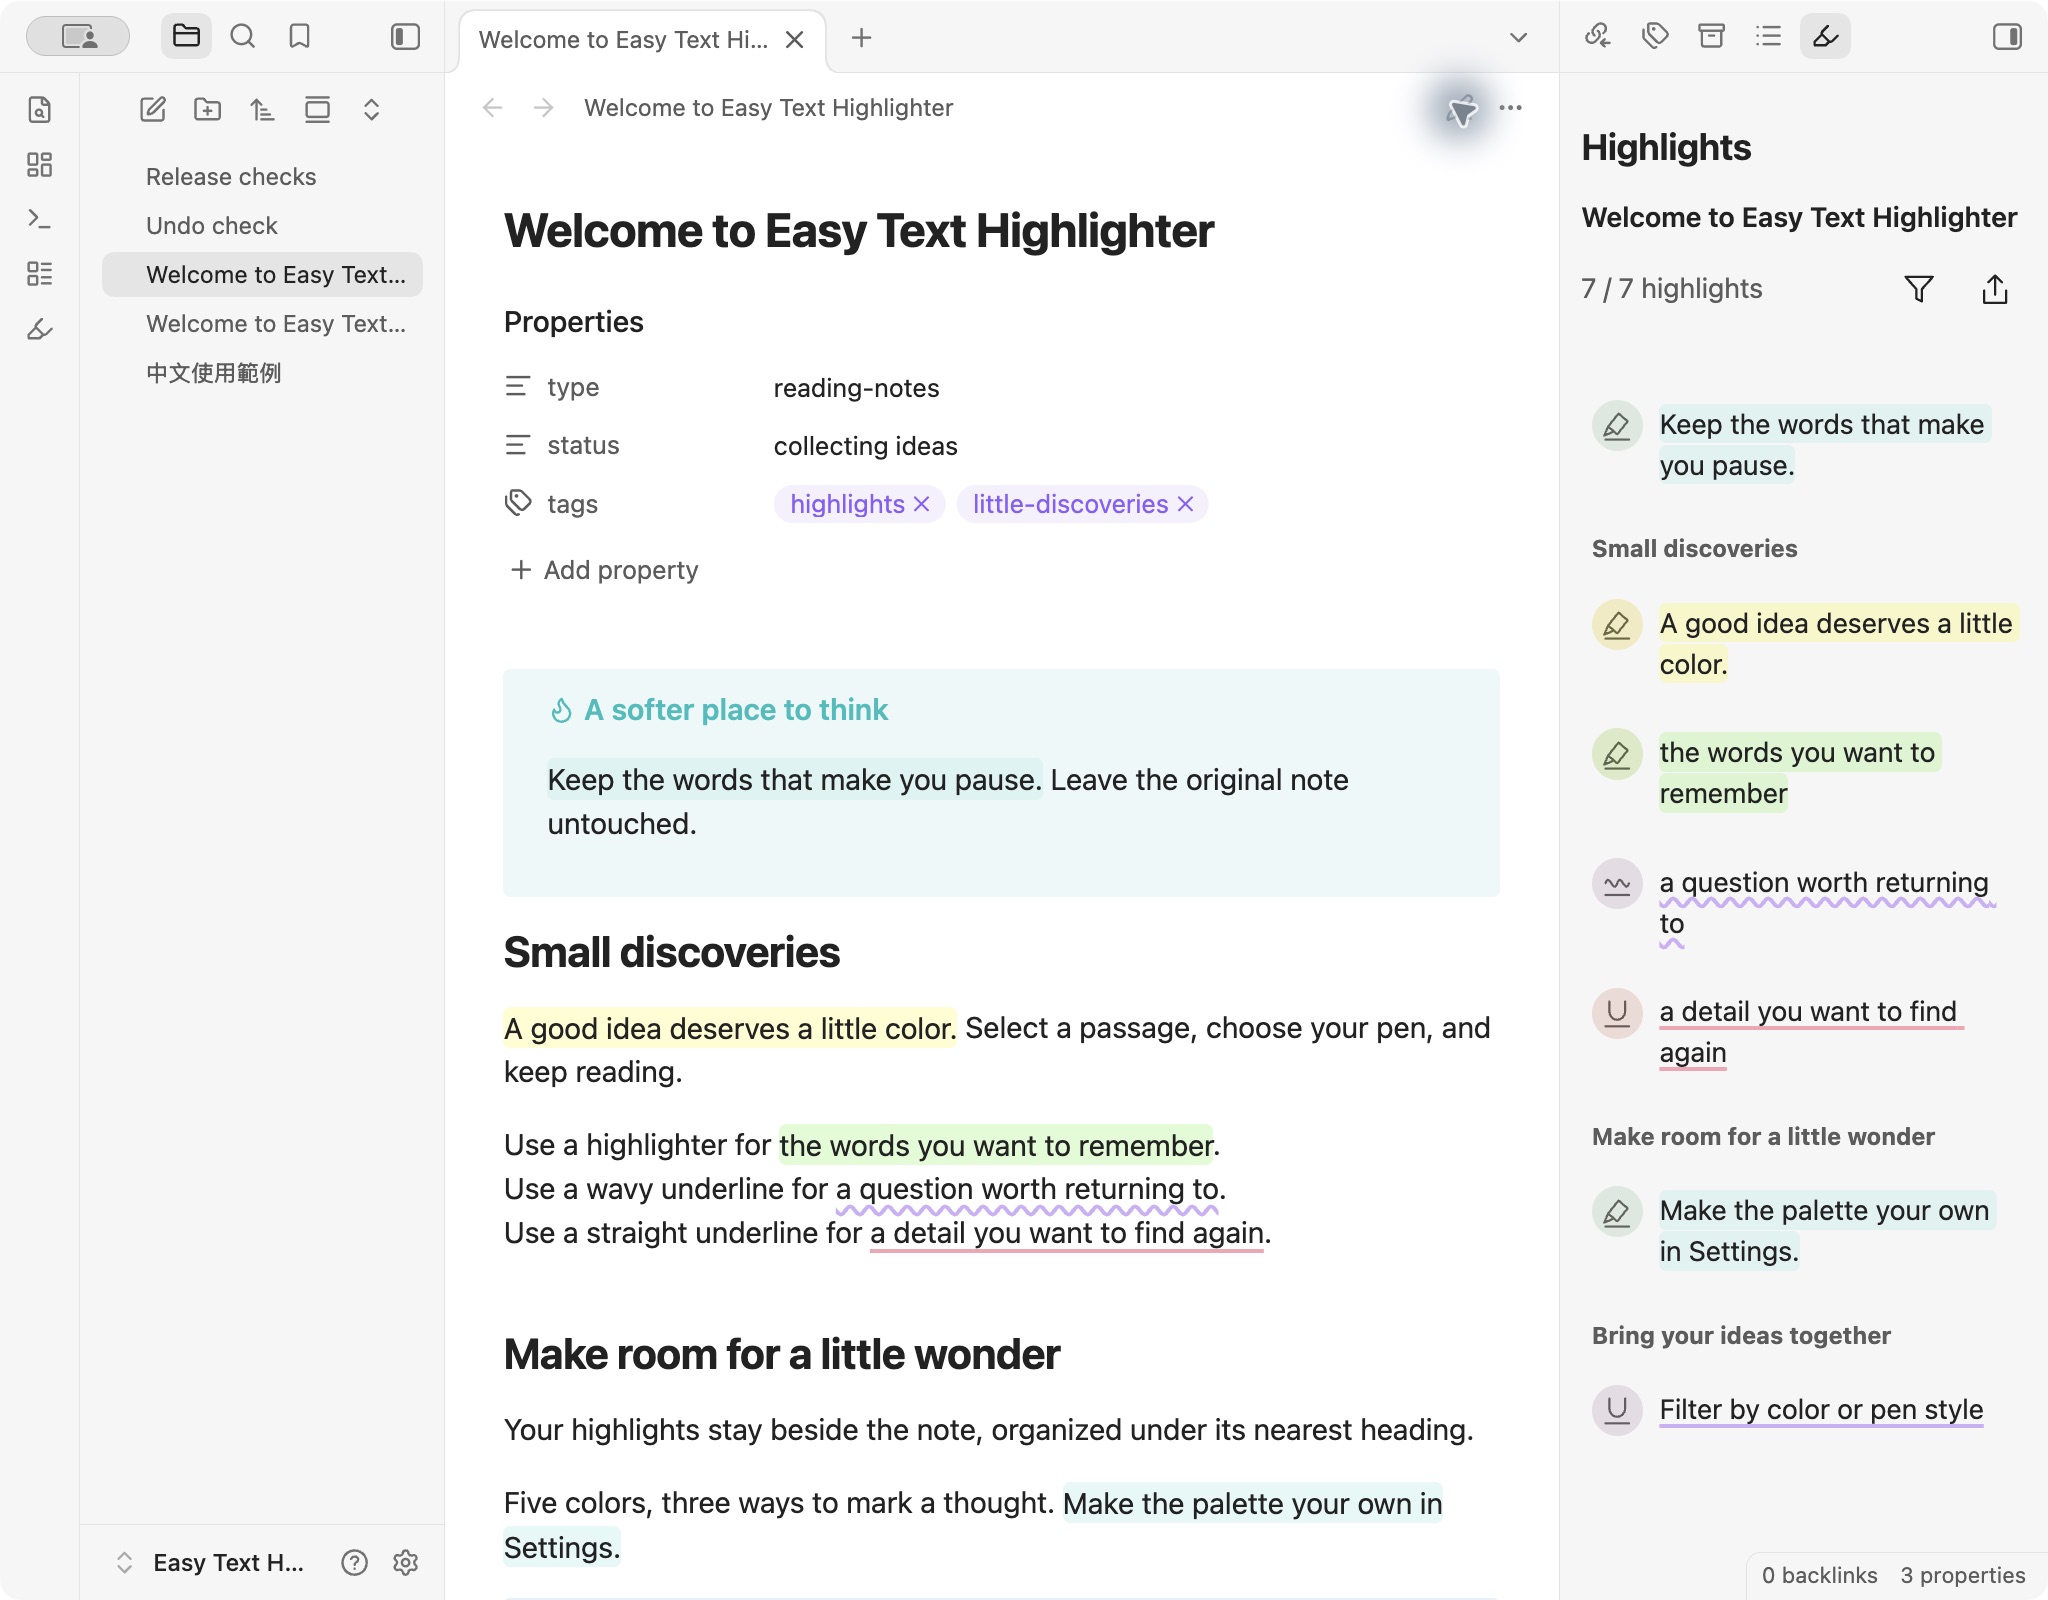The height and width of the screenshot is (1600, 2048).
Task: Edit the status value collecting ideas
Action: (x=865, y=446)
